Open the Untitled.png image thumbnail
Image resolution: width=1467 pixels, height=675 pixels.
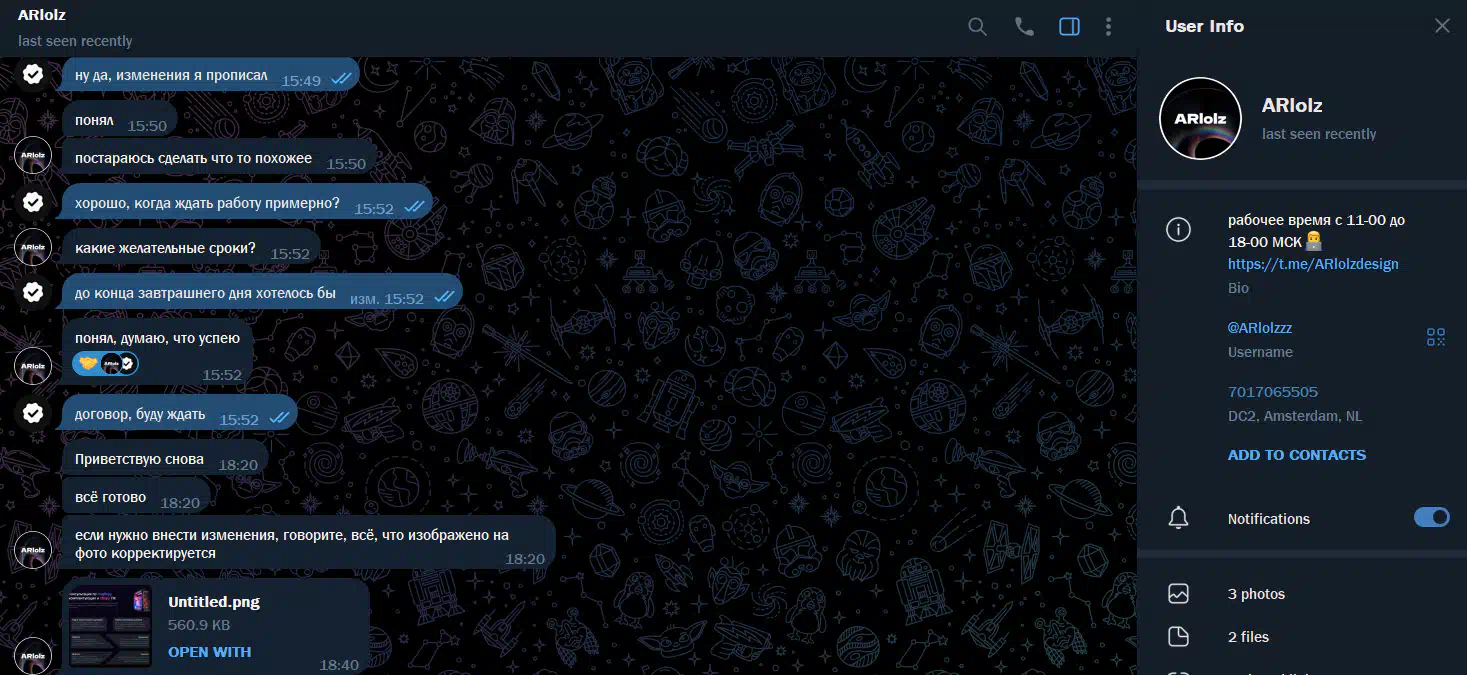(110, 626)
